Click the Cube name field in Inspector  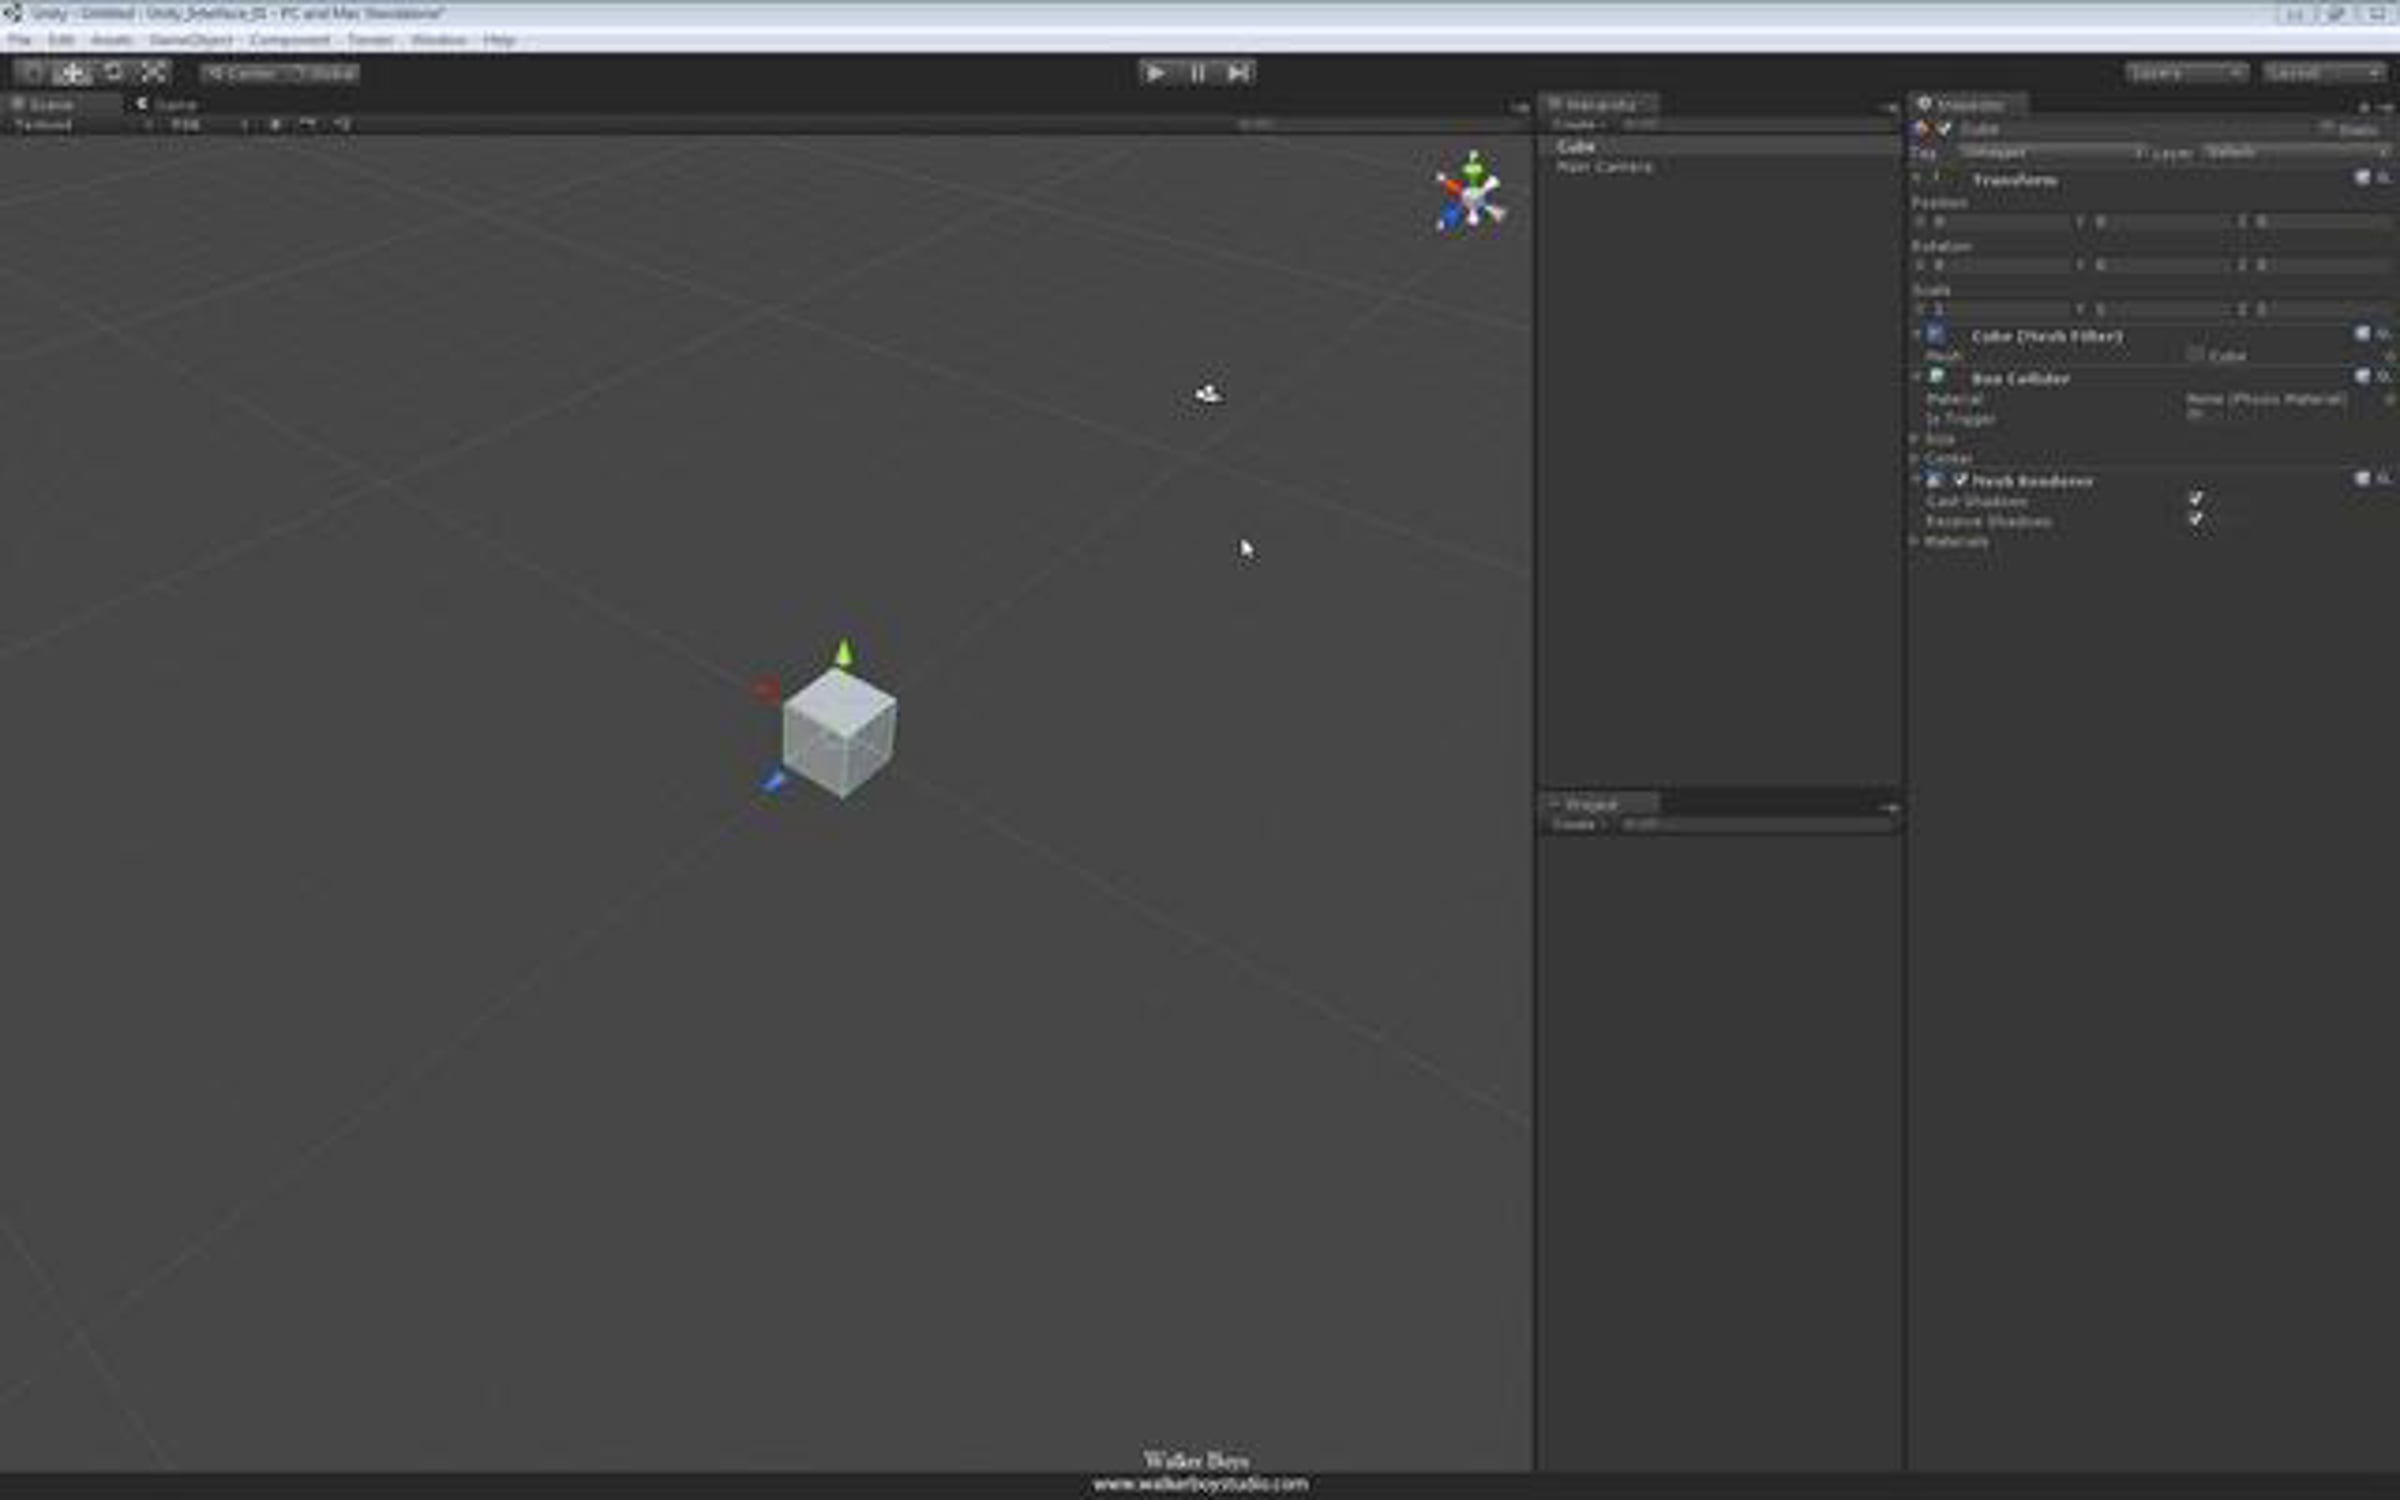pos(2134,129)
